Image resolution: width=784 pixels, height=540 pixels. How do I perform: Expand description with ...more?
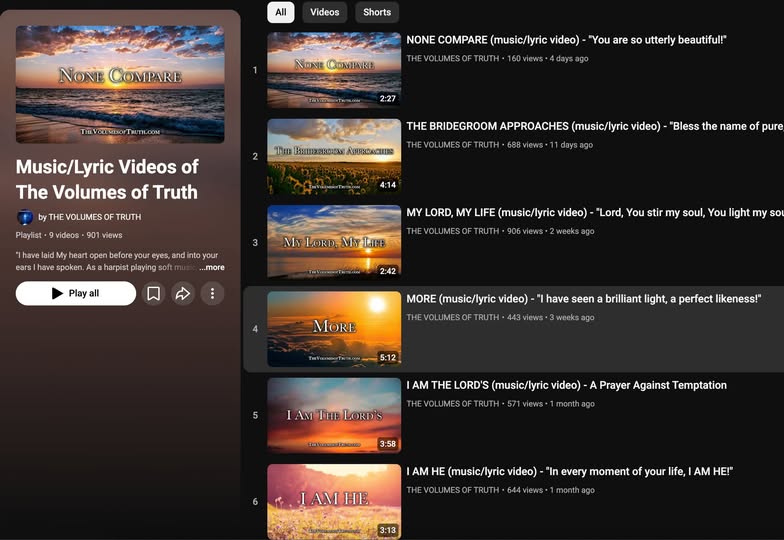[x=212, y=268]
